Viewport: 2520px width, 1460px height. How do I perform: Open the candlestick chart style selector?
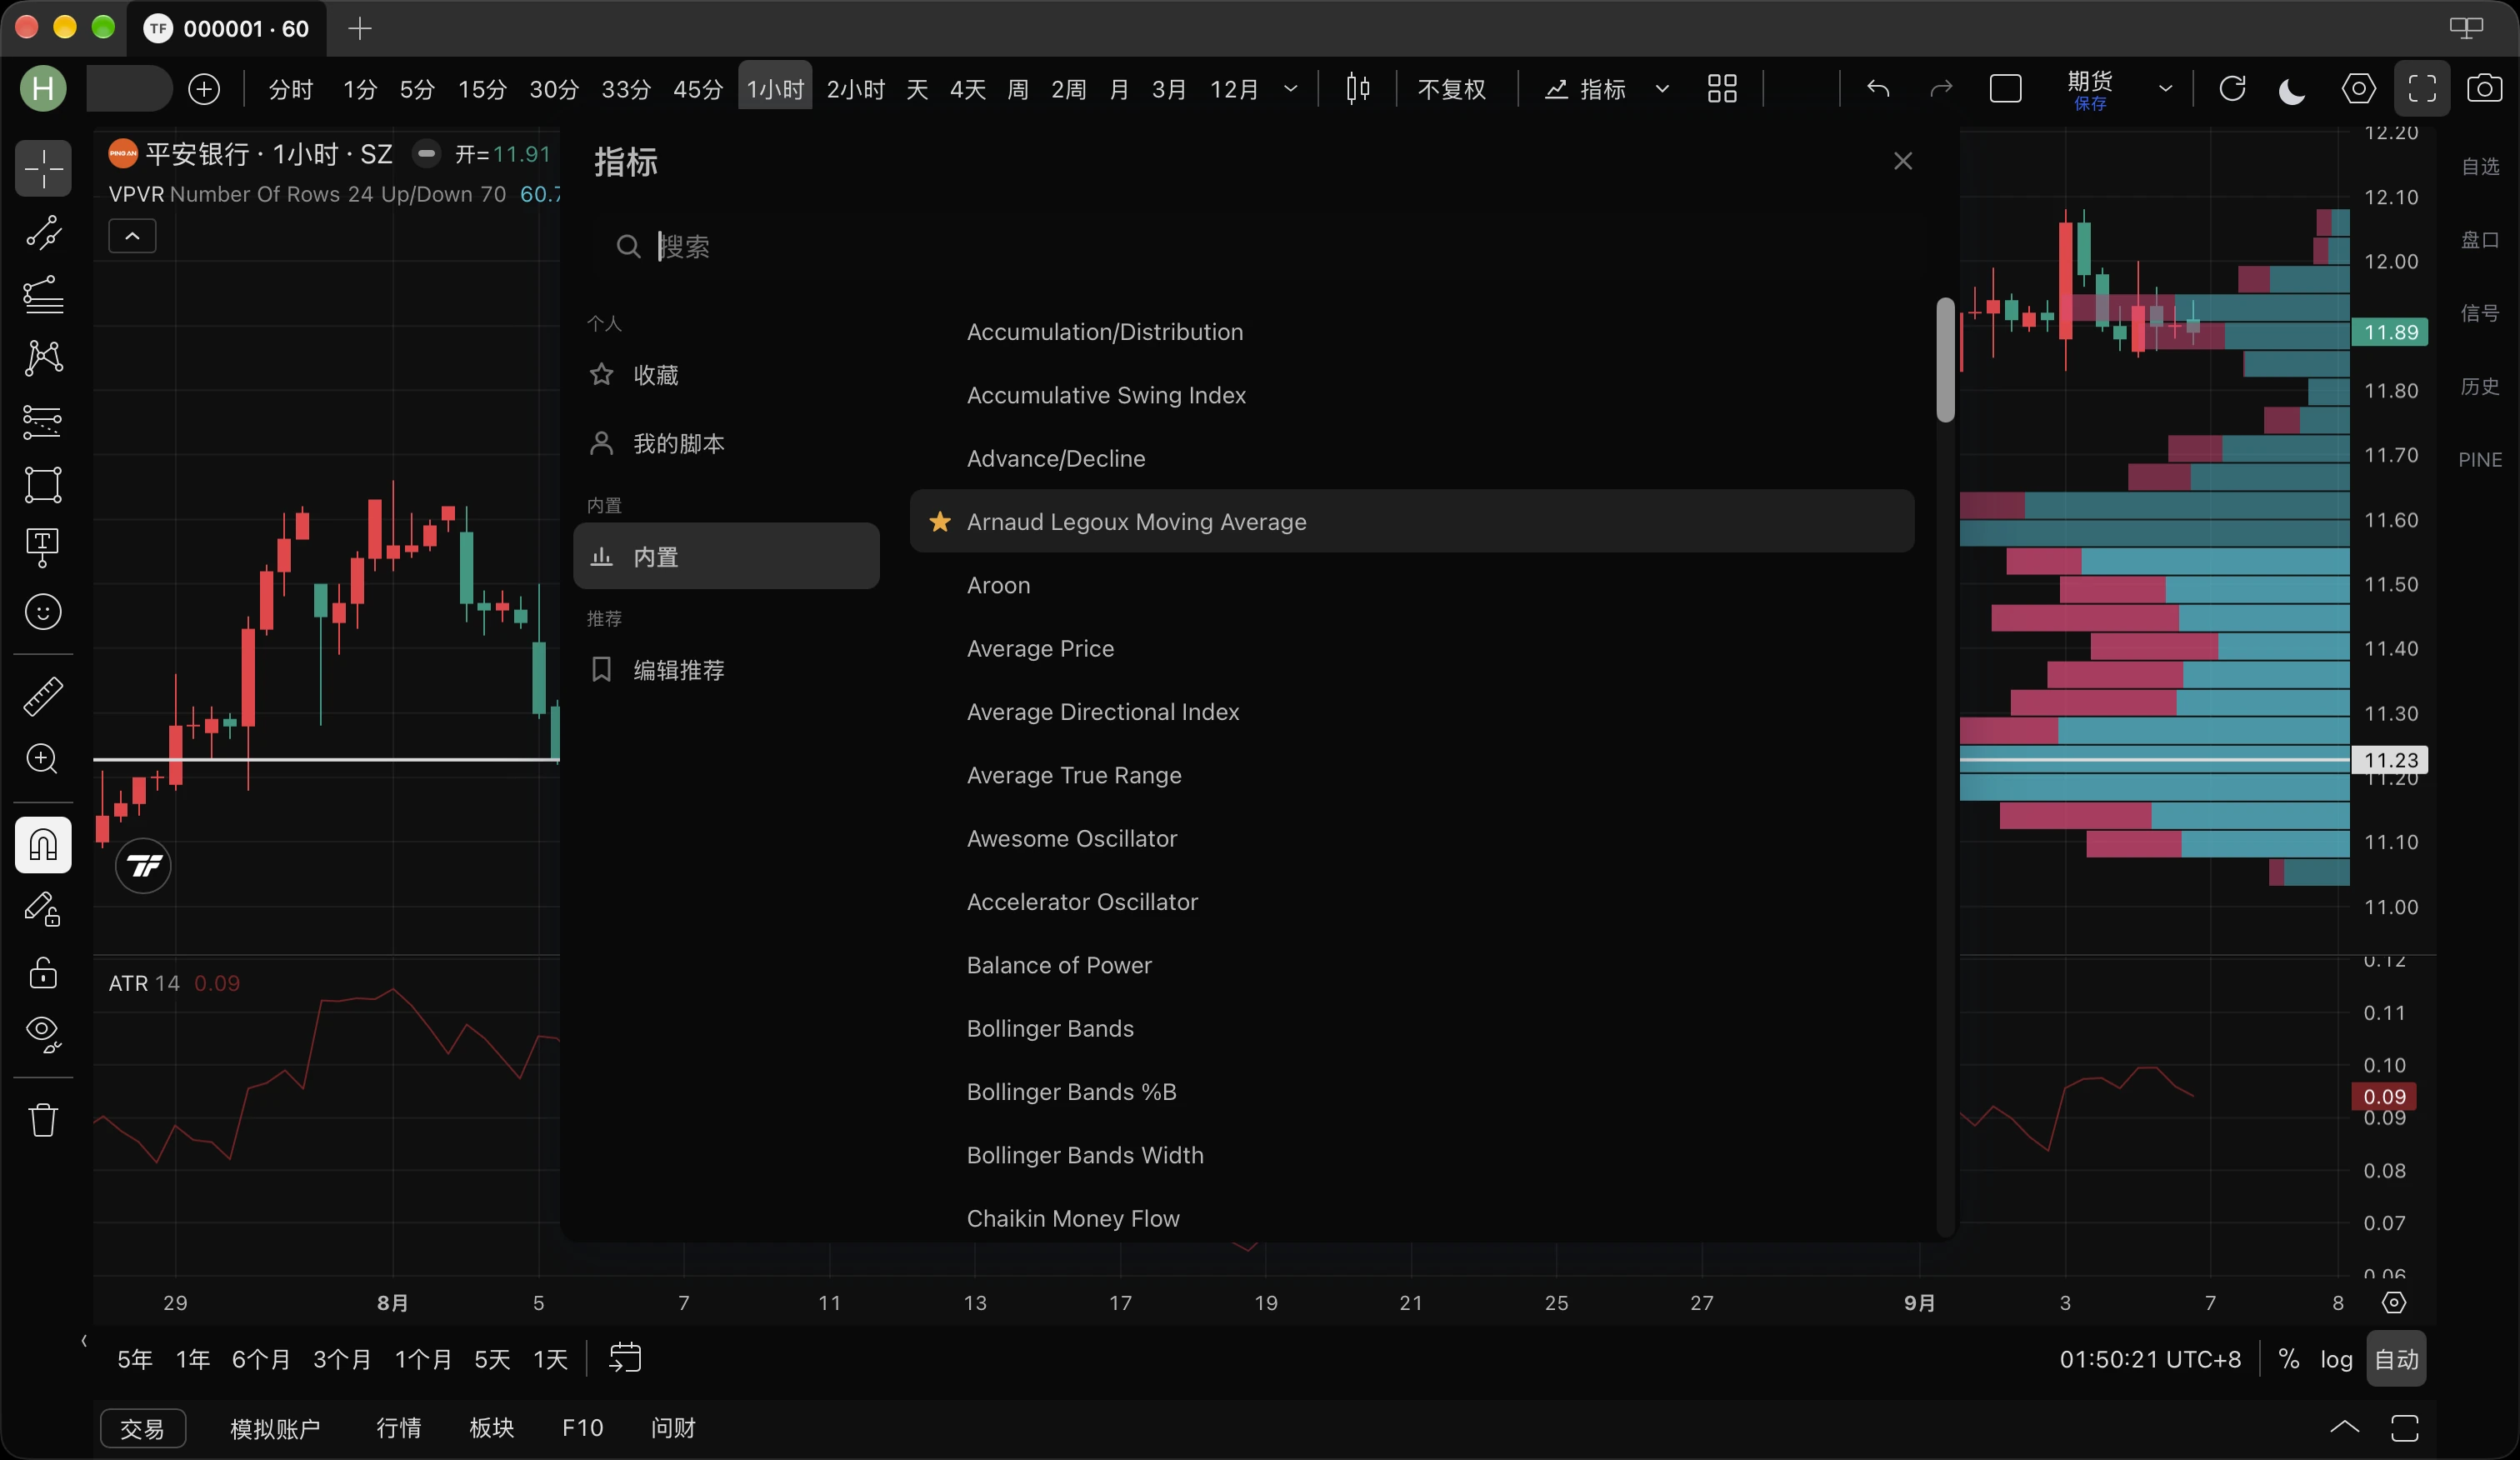(1357, 89)
